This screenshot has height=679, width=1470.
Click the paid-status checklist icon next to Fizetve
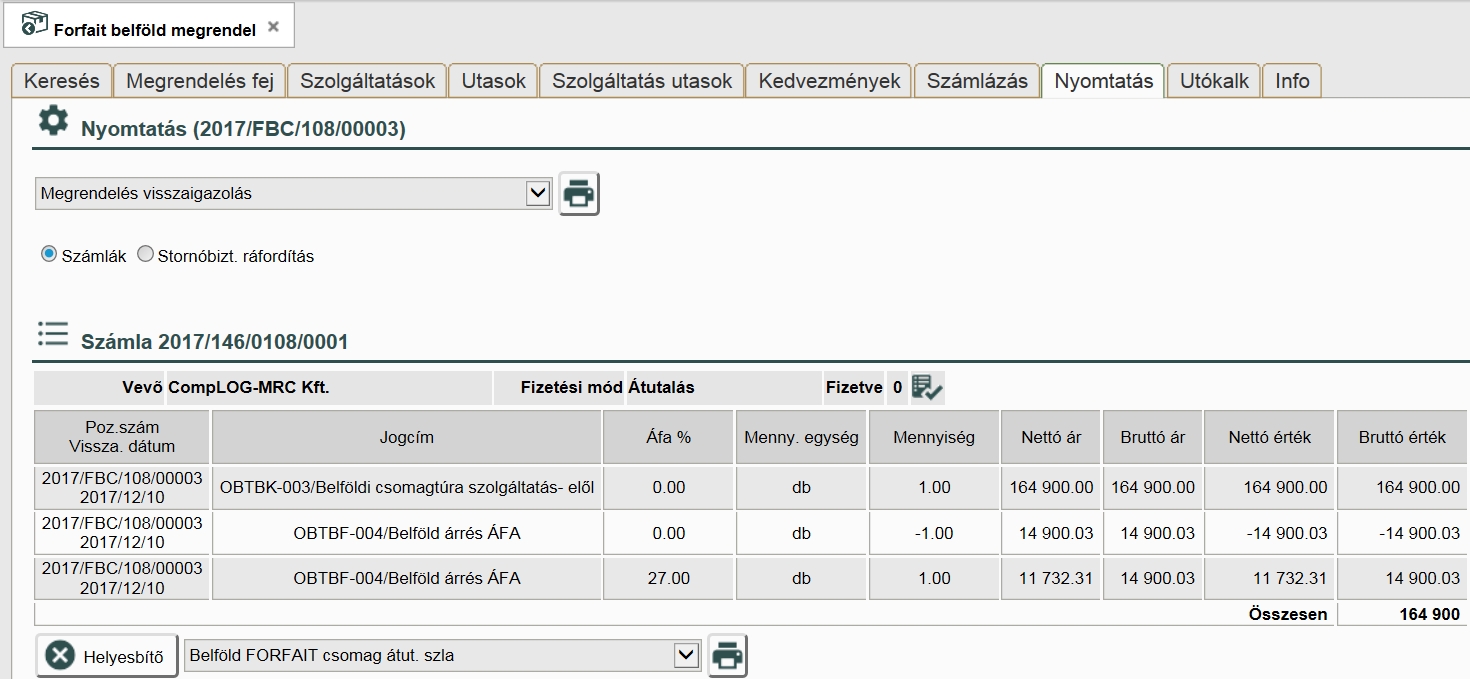click(x=927, y=388)
